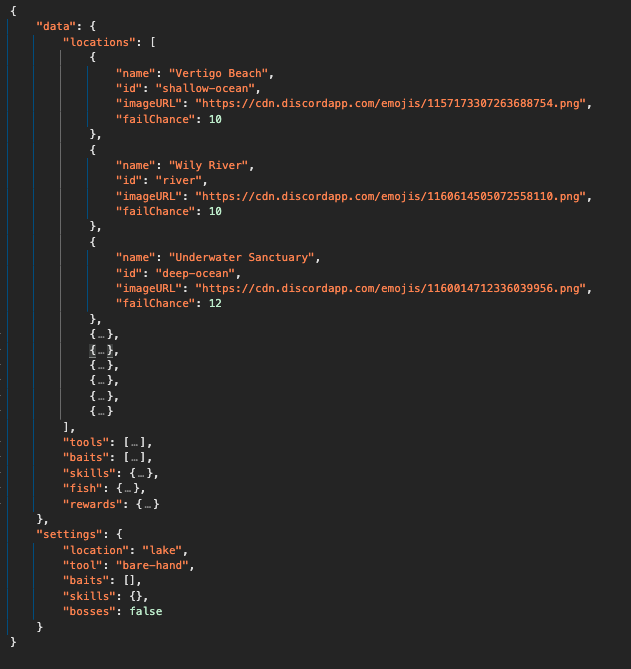
Task: Expand the collapsed "tools" array
Action: (137, 441)
